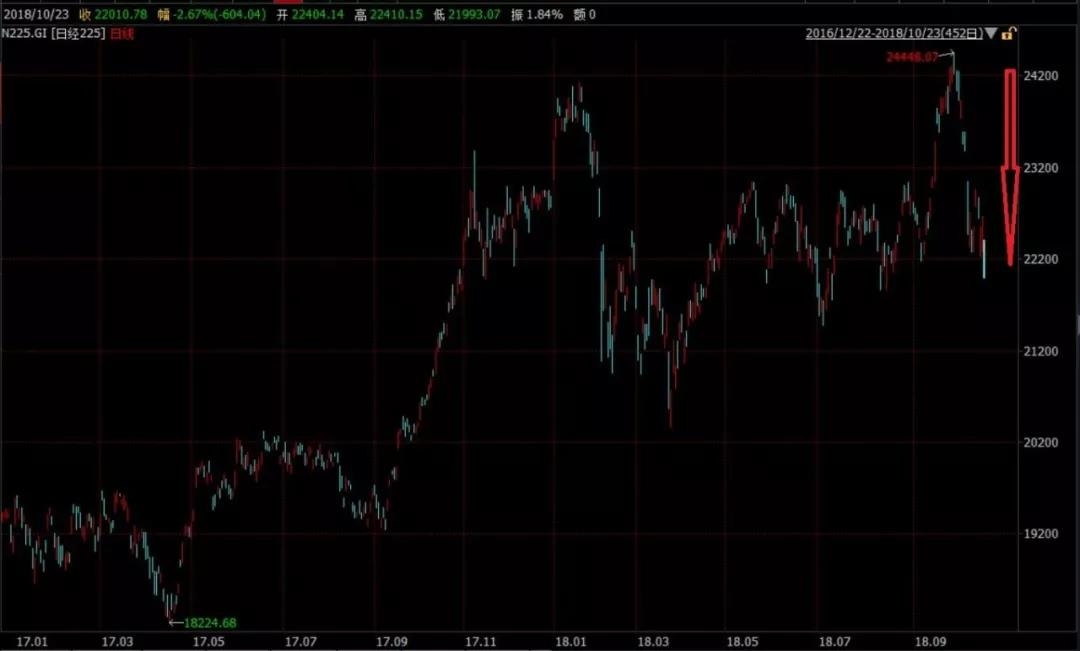This screenshot has width=1080, height=651.
Task: Click the peak price label 24448.07
Action: pos(912,56)
